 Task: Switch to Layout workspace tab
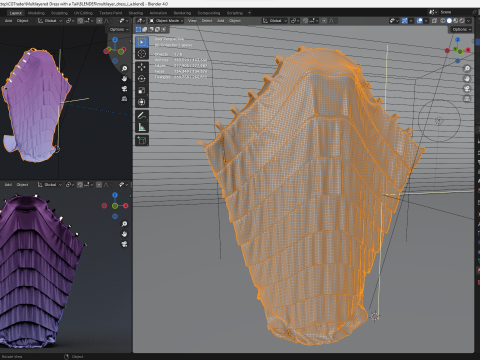point(16,13)
